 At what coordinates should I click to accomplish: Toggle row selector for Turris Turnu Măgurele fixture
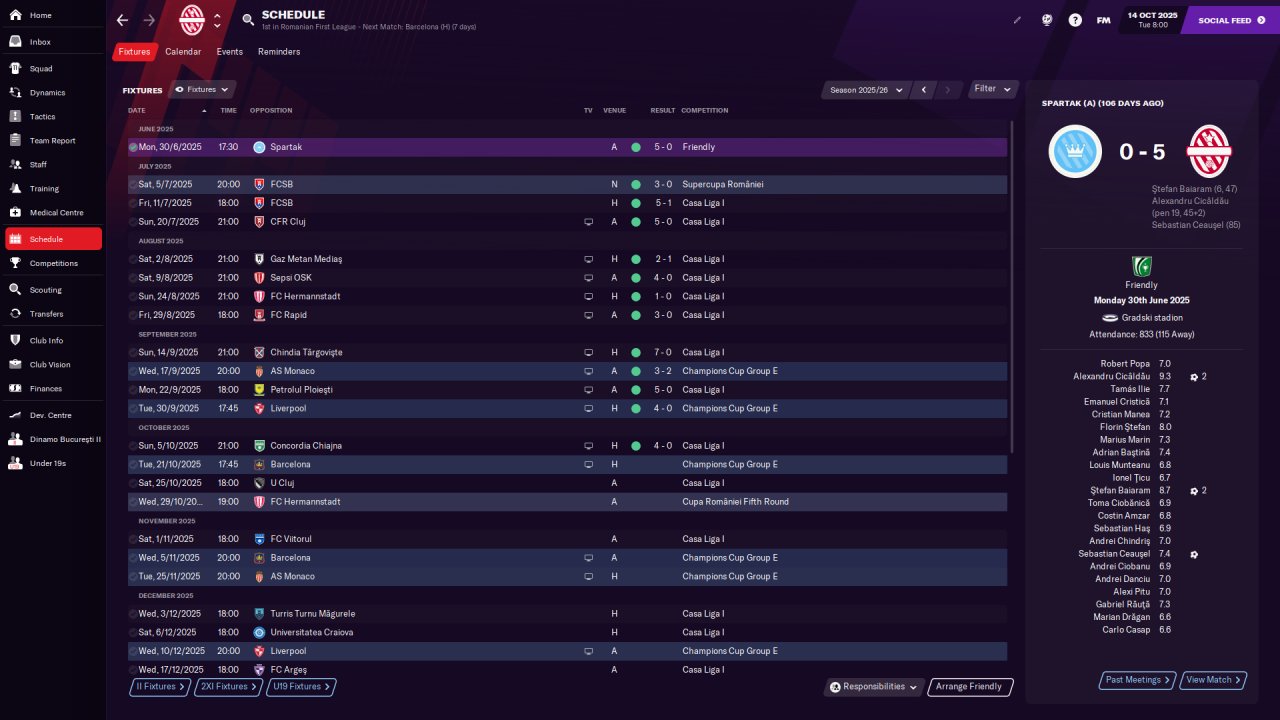click(x=133, y=614)
